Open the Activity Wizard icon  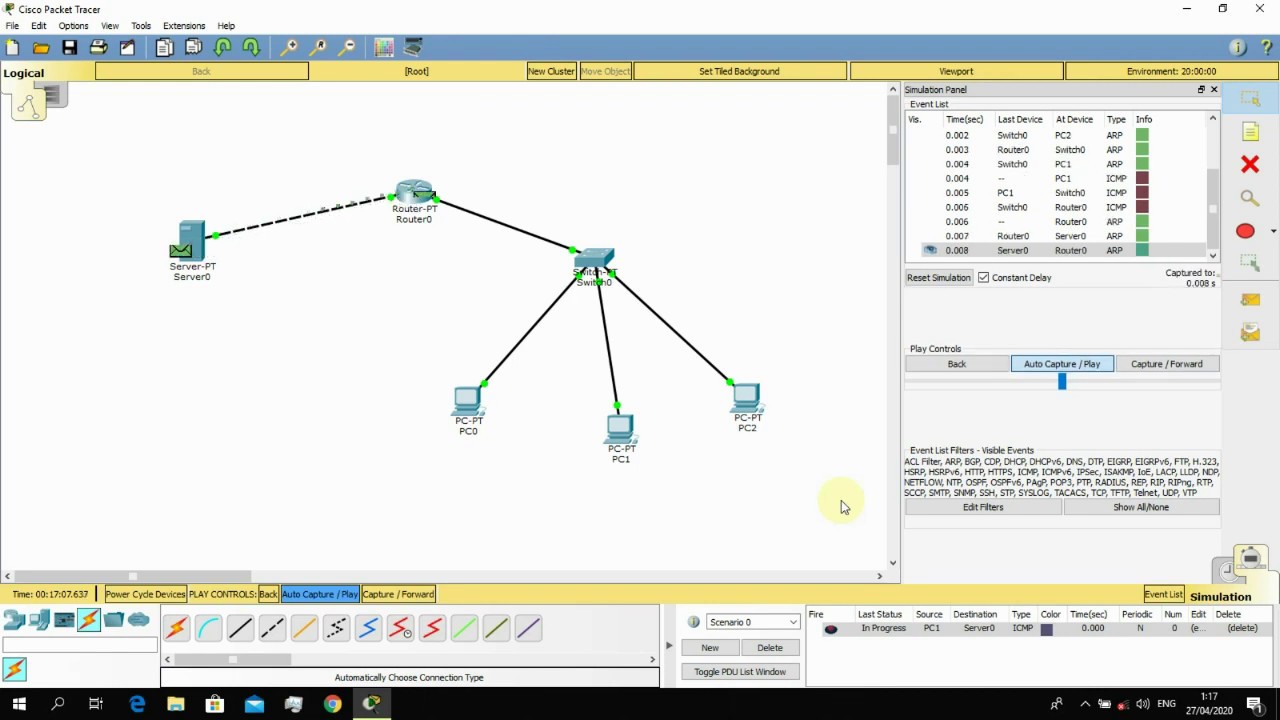point(127,47)
